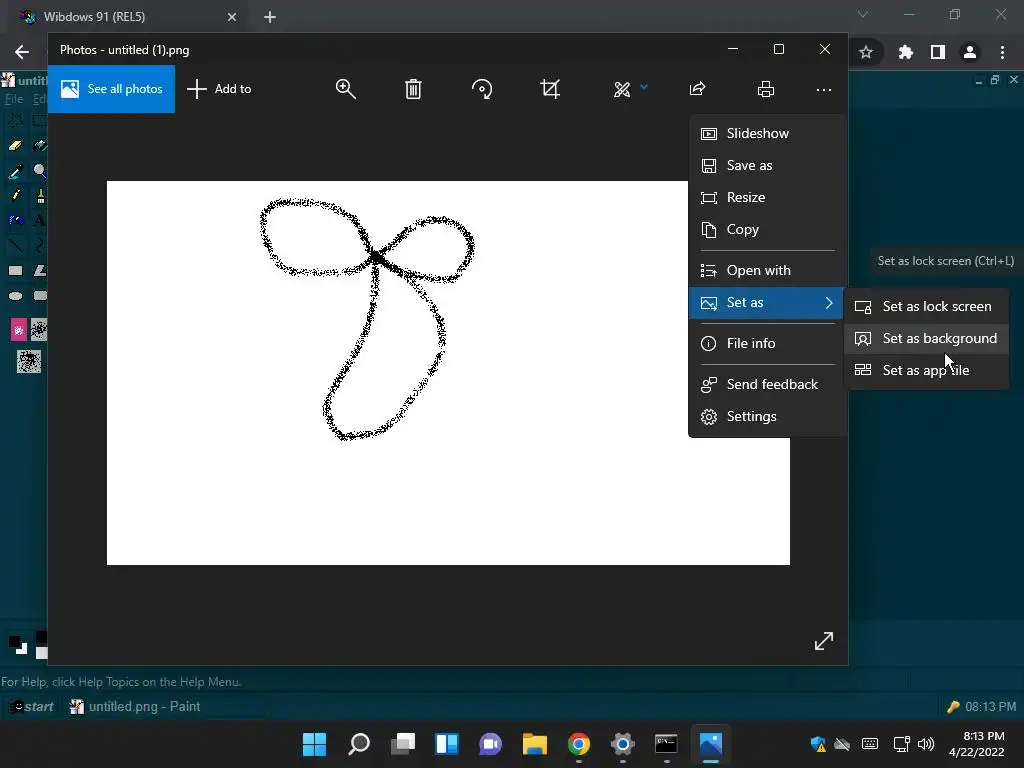Select the Brush tool in Paint
The height and width of the screenshot is (768, 1024).
tap(39, 195)
